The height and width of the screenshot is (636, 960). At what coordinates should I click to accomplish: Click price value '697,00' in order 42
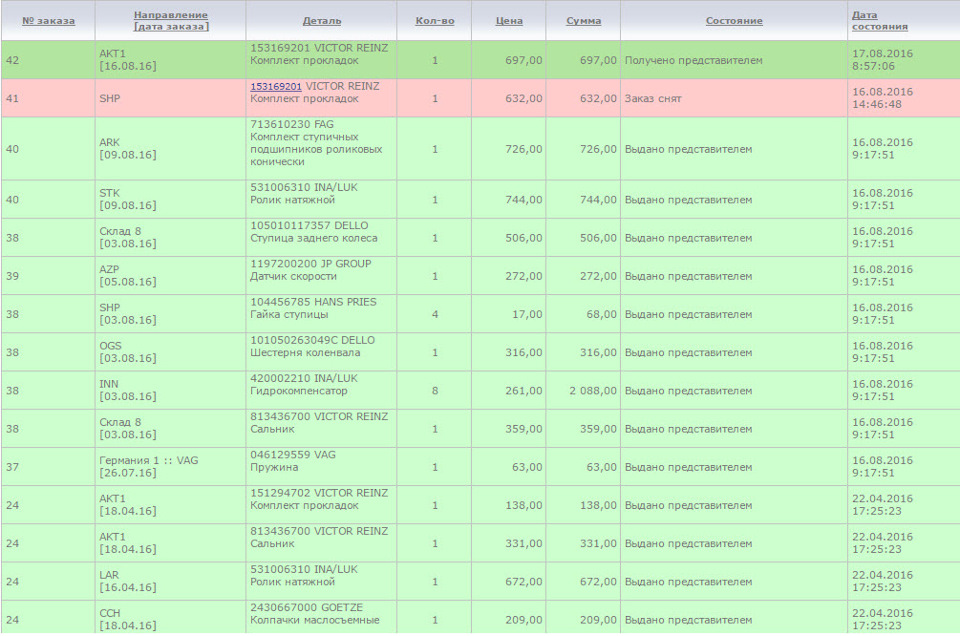click(x=523, y=60)
